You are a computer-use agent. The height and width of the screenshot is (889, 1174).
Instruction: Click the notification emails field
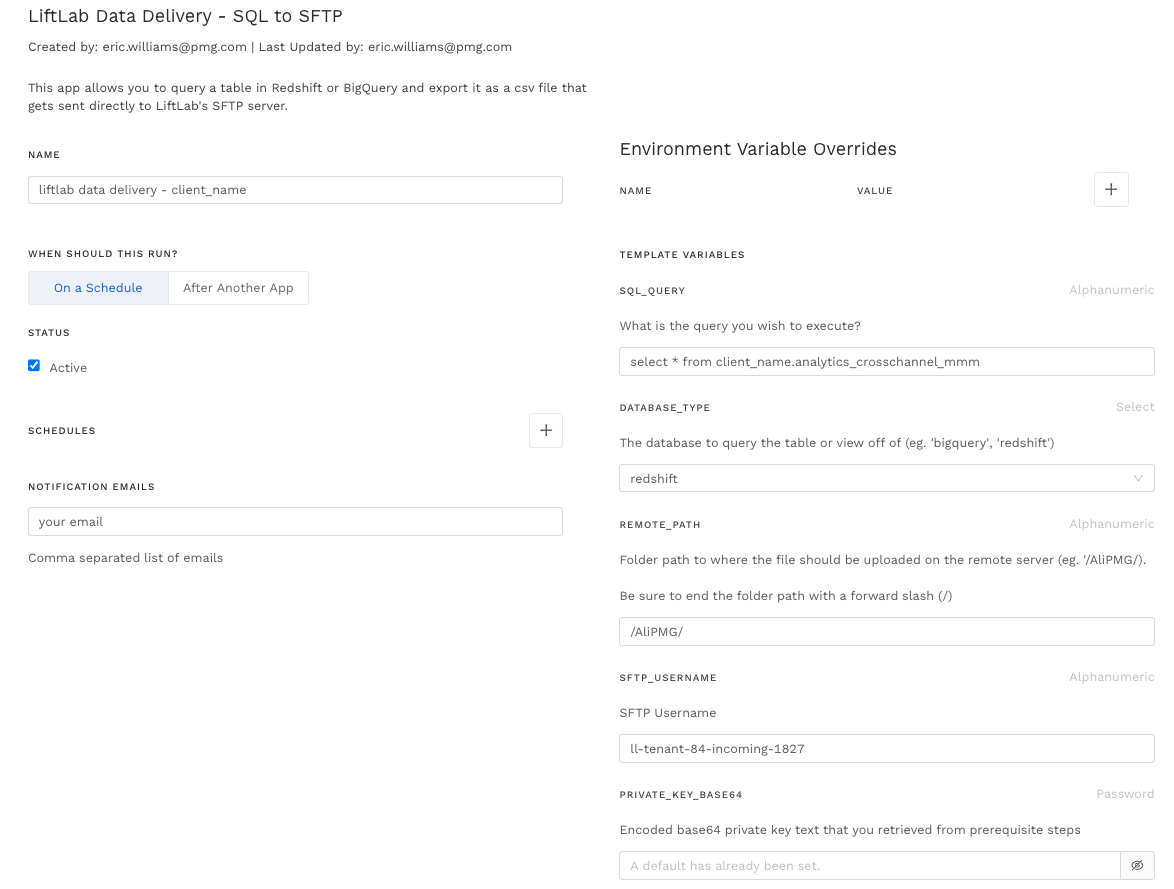point(295,522)
